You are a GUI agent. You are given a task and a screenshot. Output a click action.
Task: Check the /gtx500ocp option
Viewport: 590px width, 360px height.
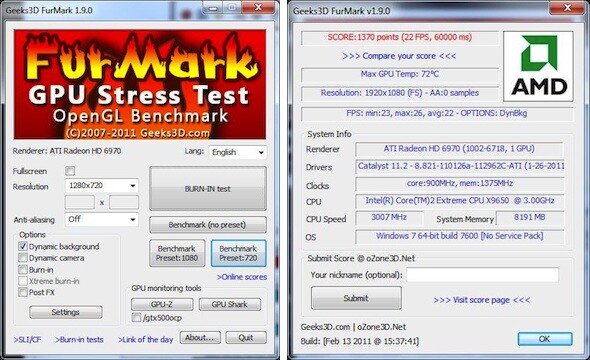coord(136,317)
